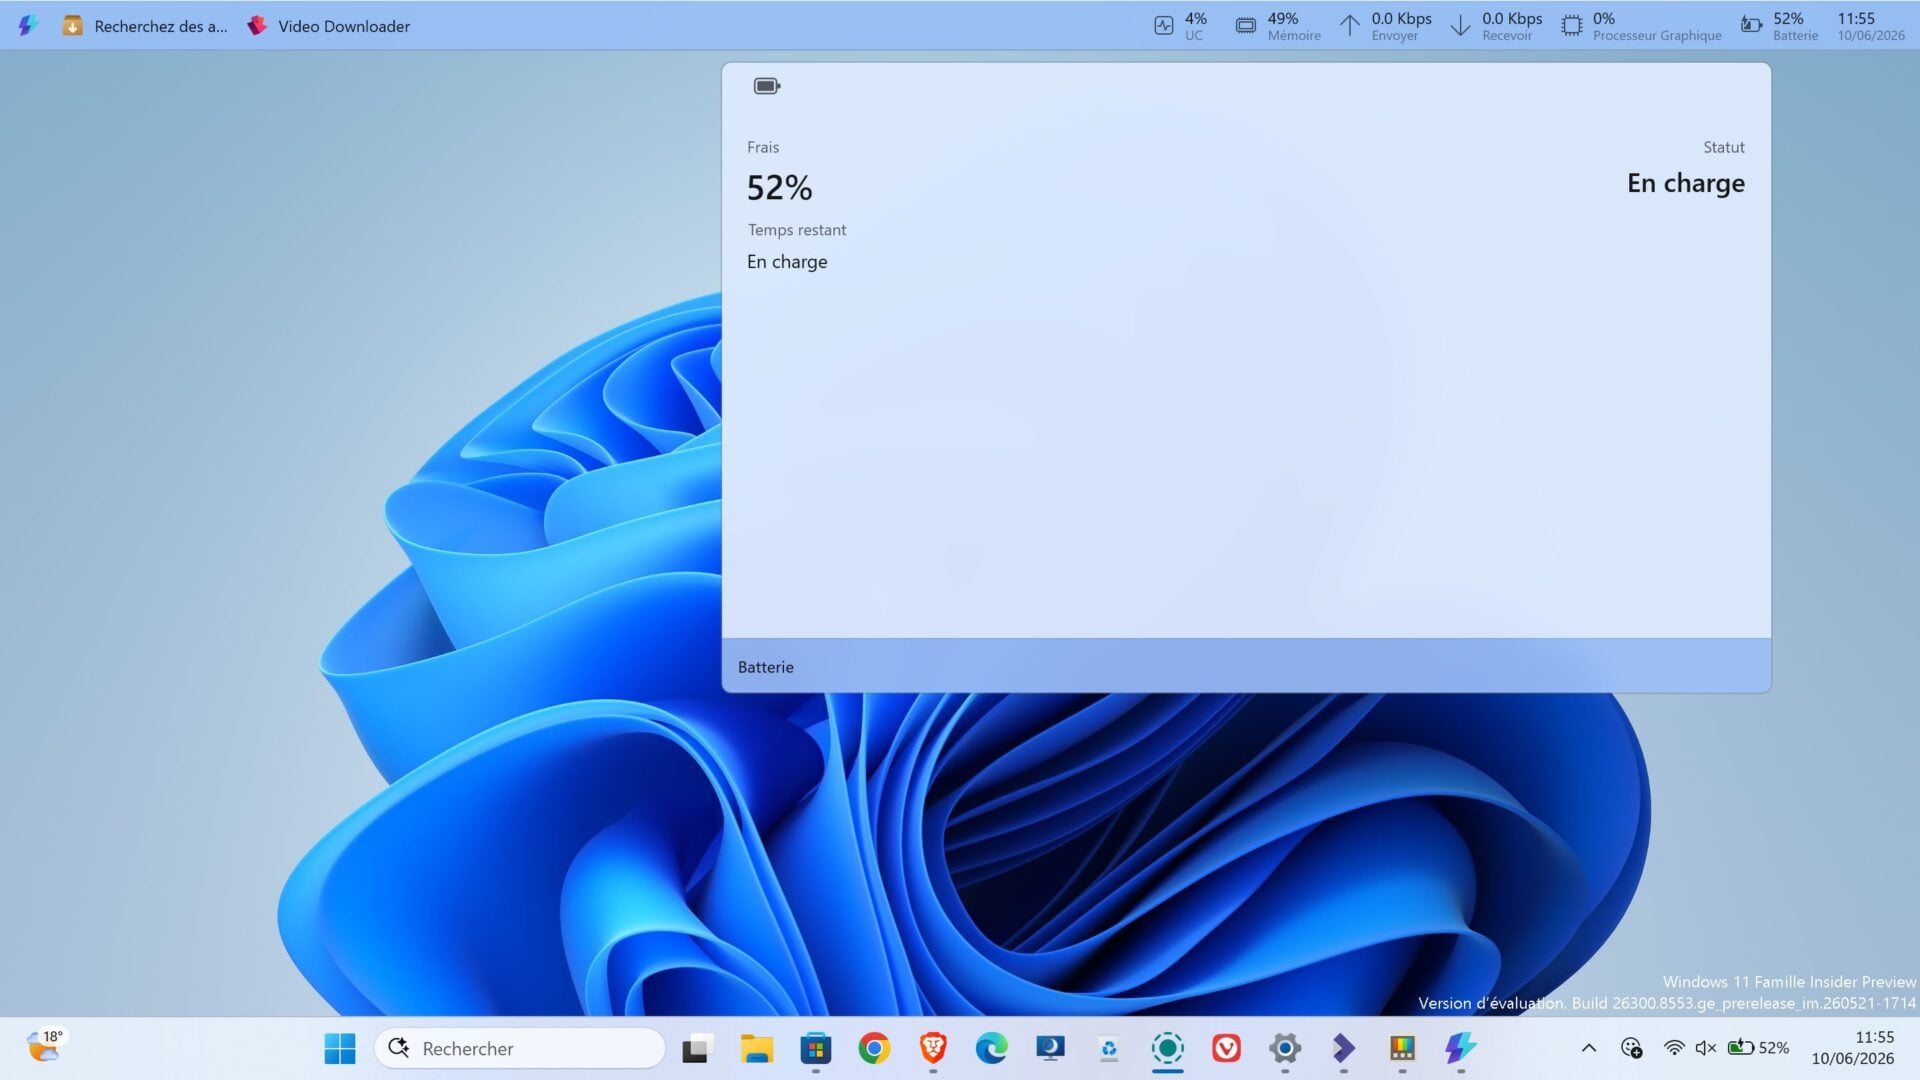
Task: Open the Mémoire usage widget
Action: click(x=1277, y=26)
